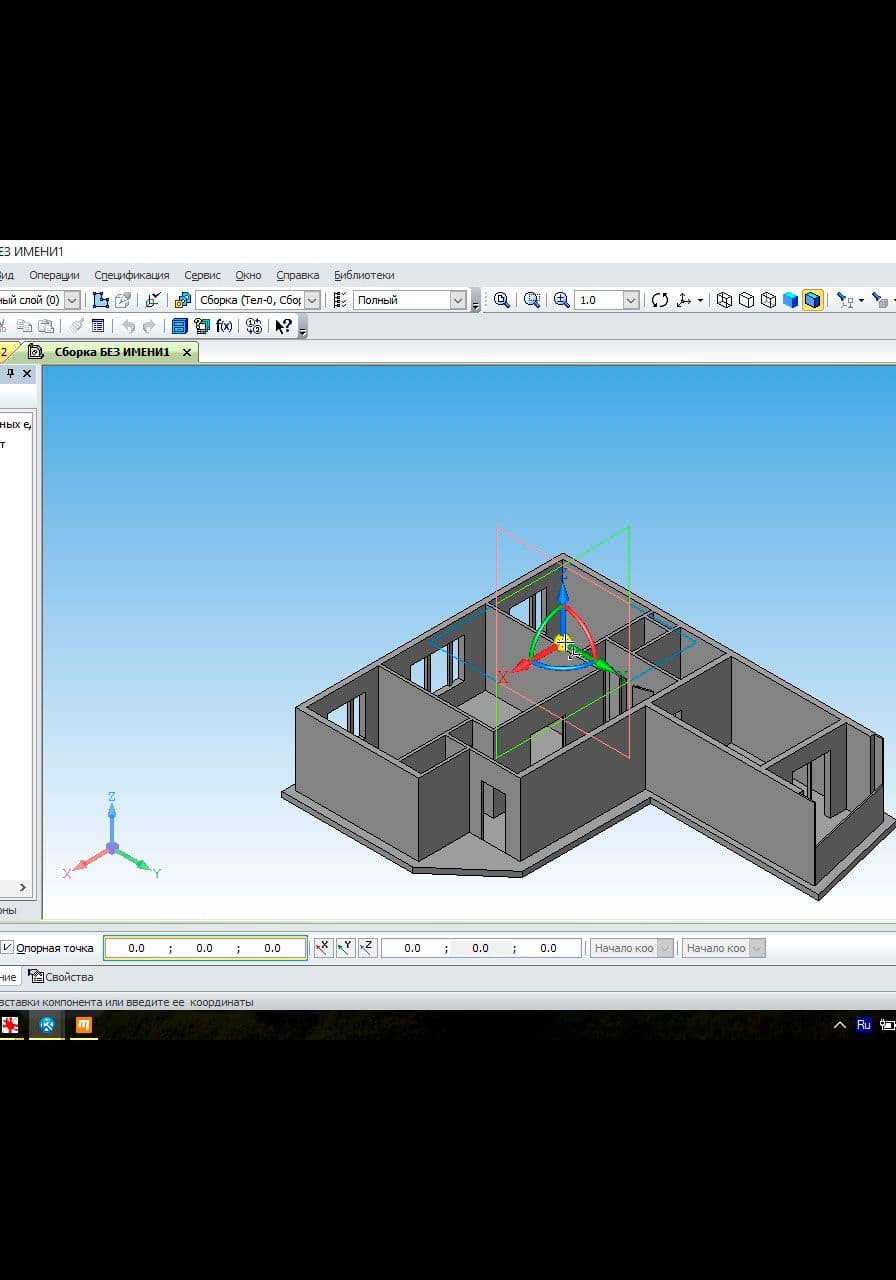The height and width of the screenshot is (1280, 896).
Task: Undo the last action
Action: tap(128, 325)
